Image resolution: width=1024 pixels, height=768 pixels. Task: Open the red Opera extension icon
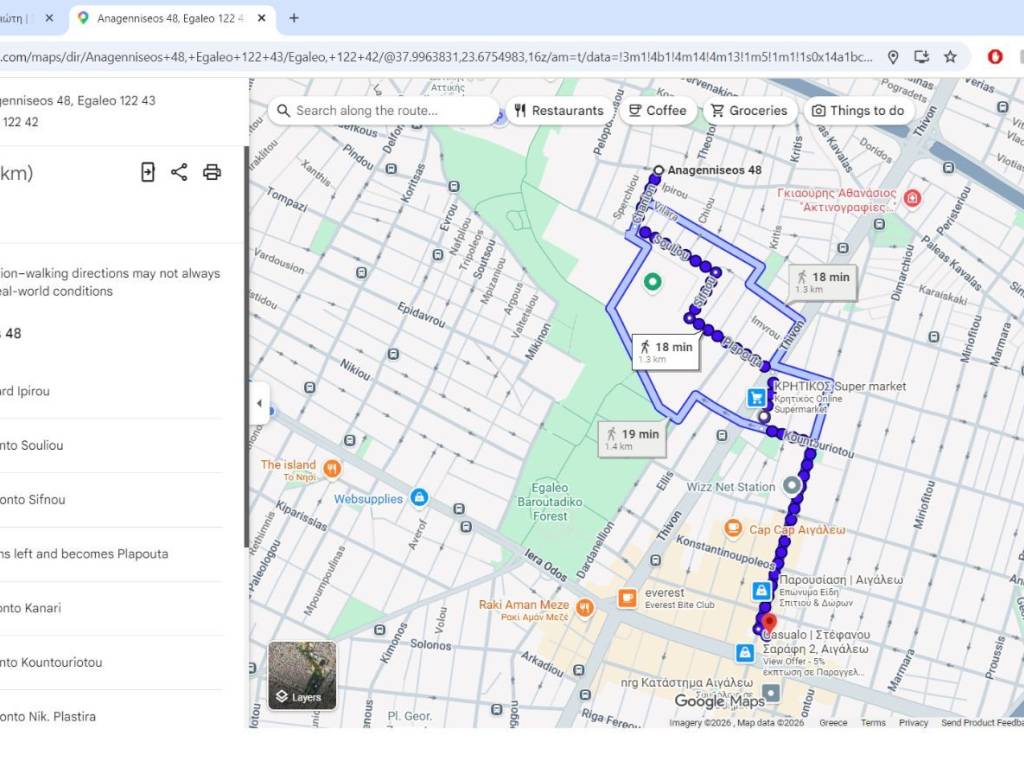point(995,57)
